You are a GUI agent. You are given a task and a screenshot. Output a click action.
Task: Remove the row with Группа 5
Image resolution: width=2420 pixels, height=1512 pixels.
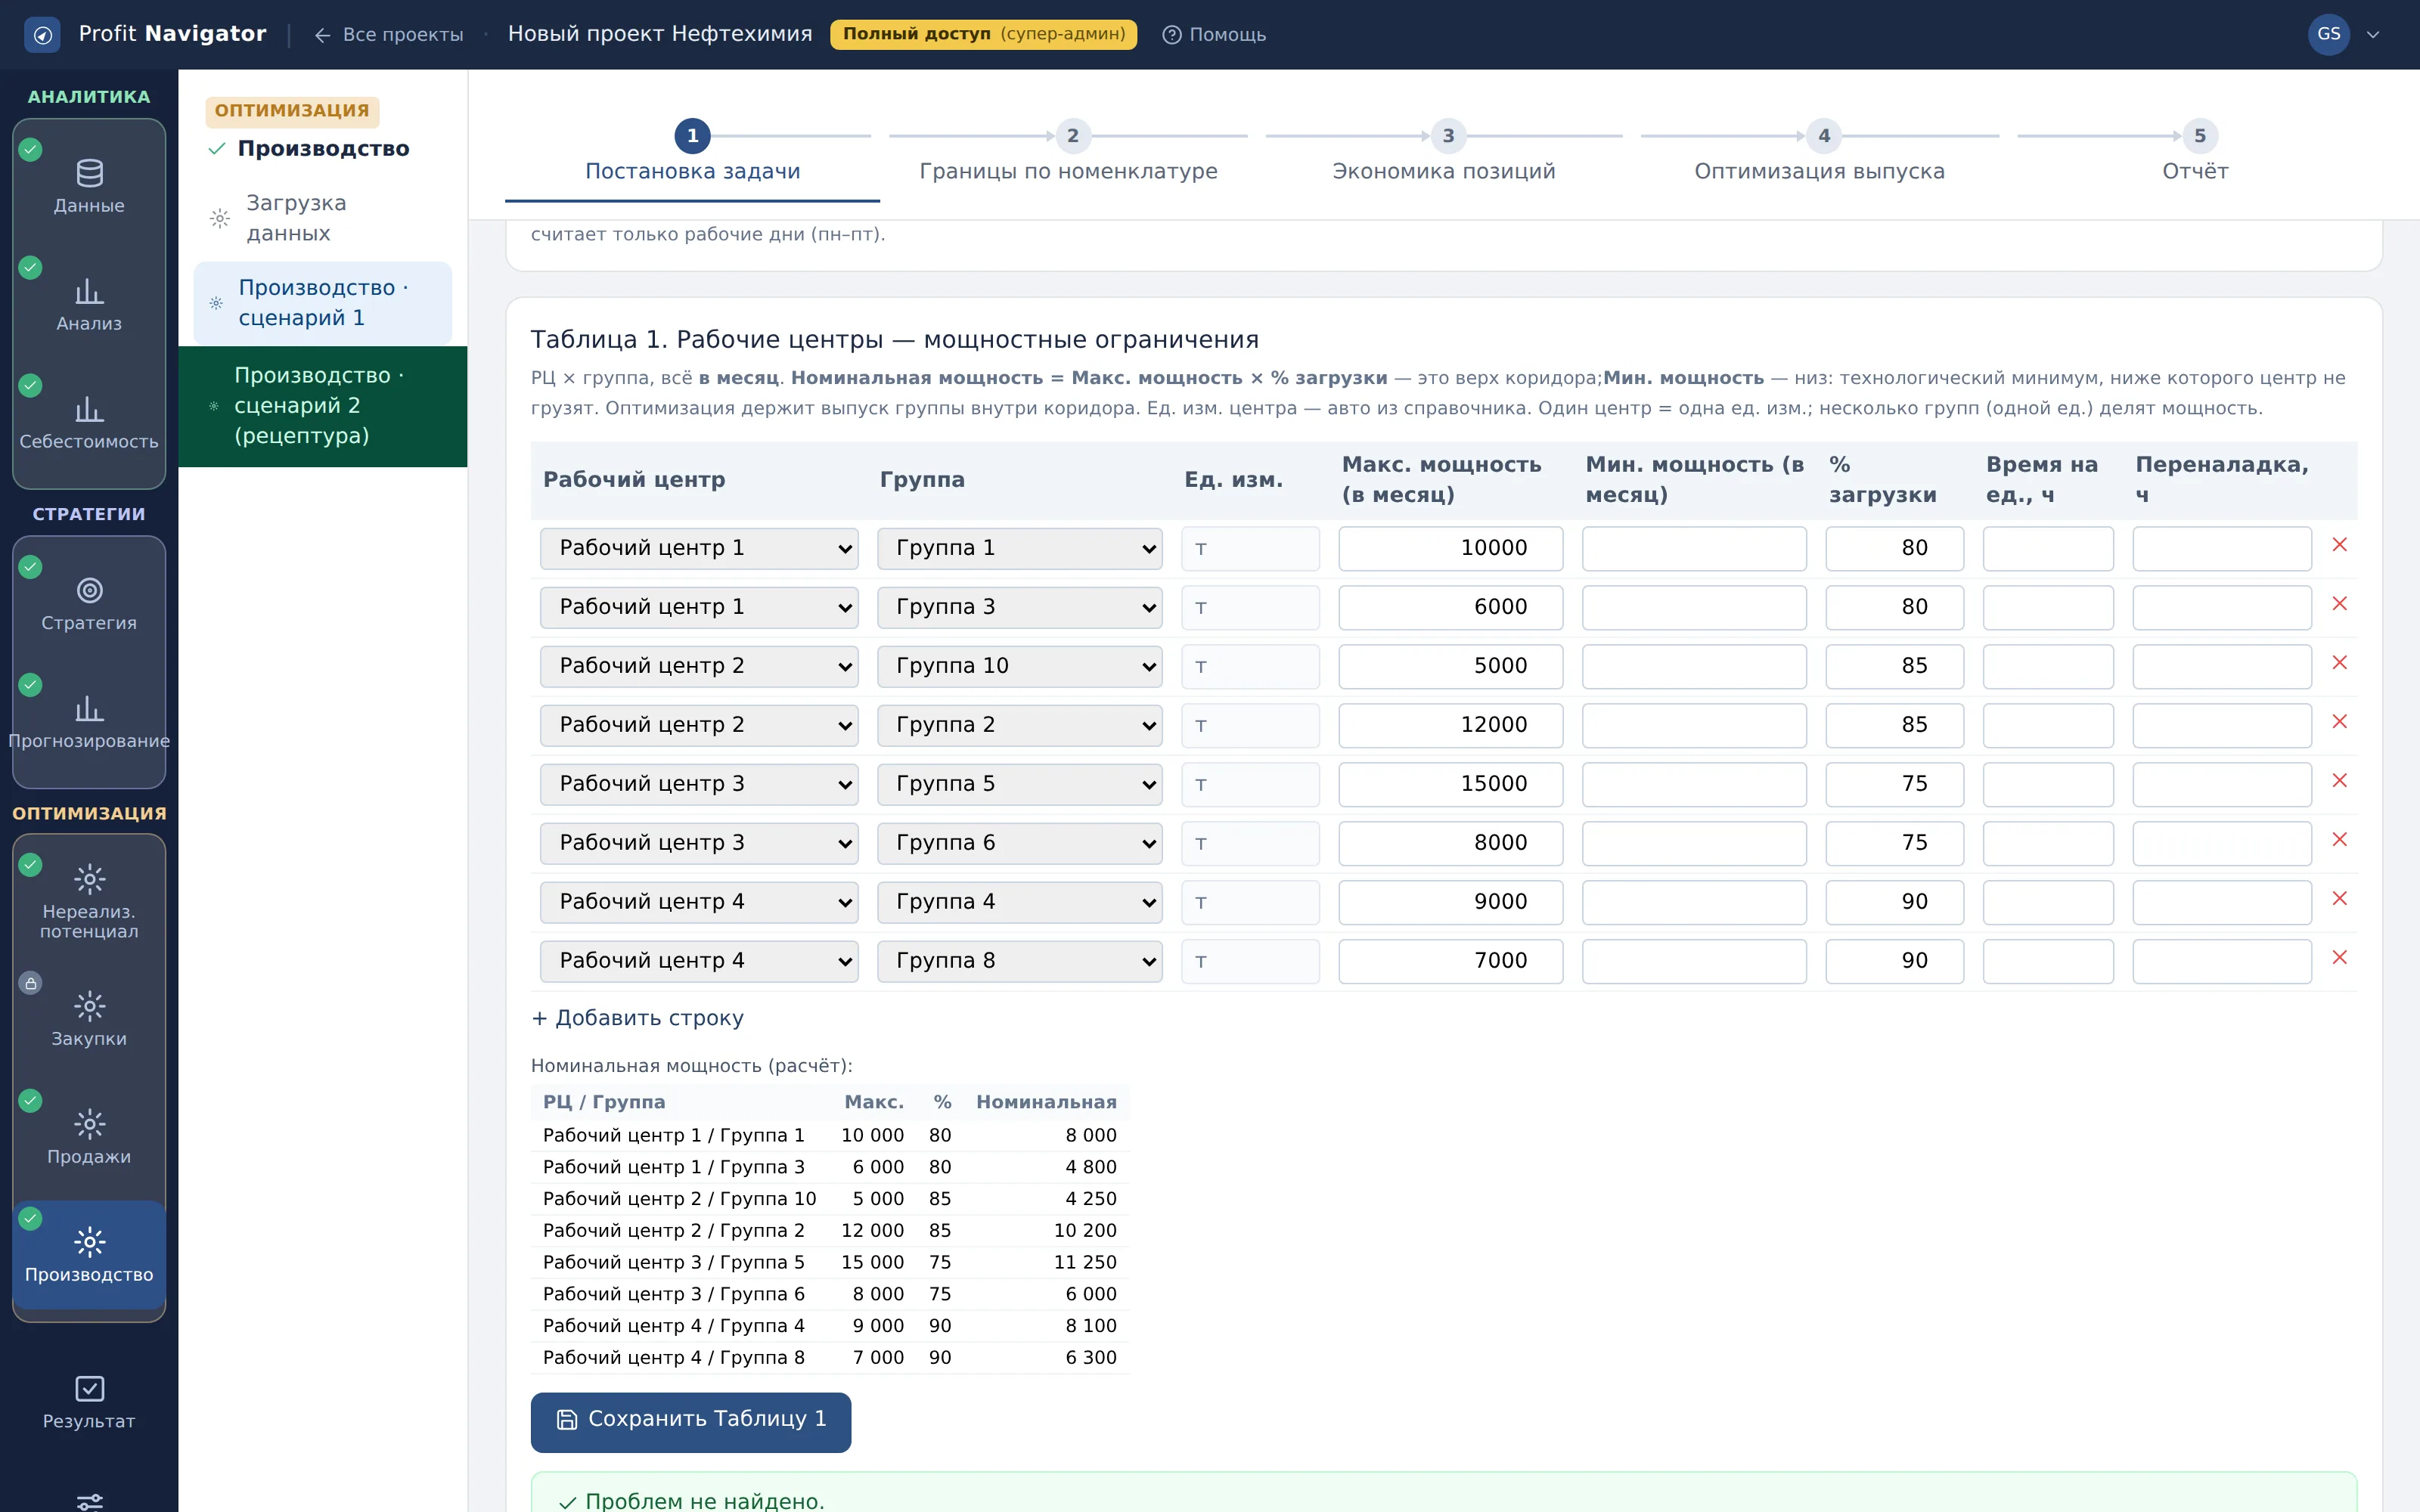[x=2339, y=781]
